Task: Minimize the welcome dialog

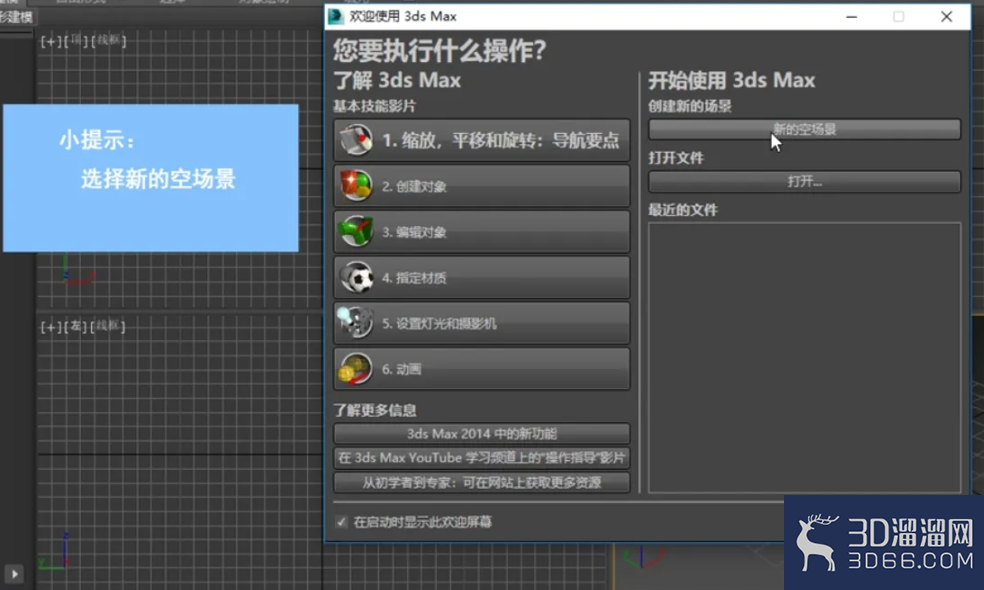Action: (852, 17)
